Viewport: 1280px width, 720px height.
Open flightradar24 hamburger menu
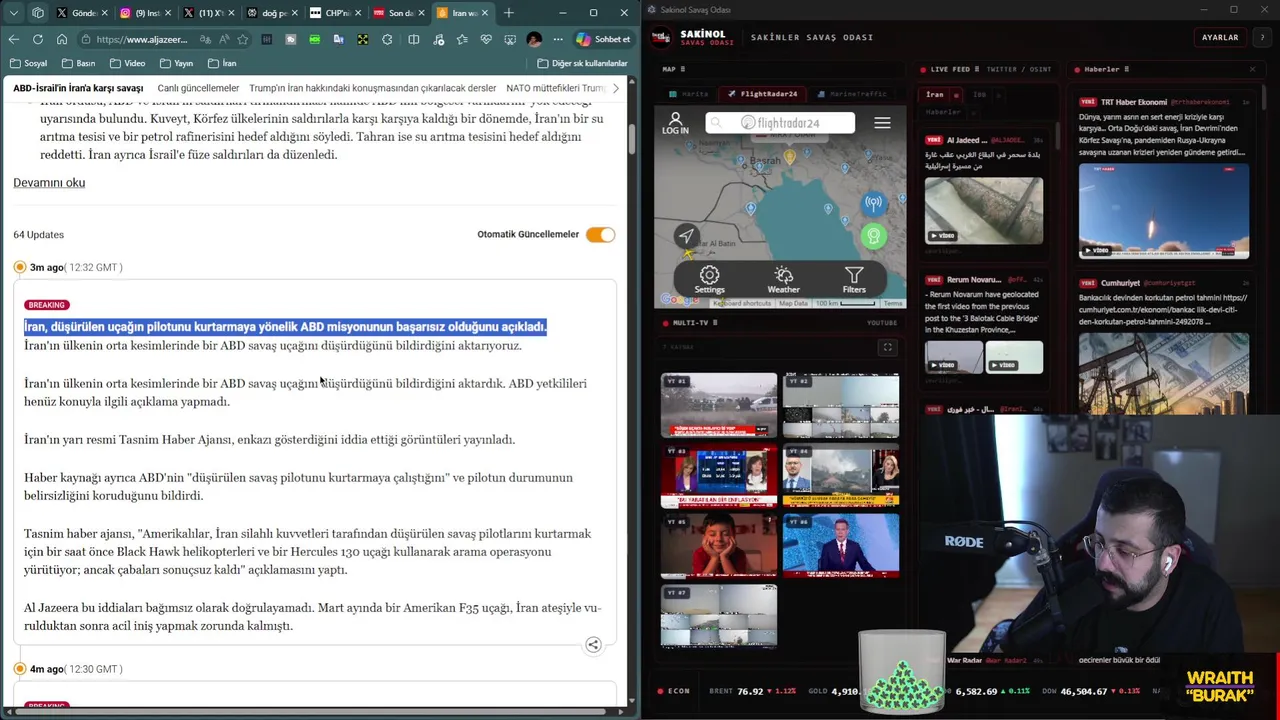click(882, 123)
